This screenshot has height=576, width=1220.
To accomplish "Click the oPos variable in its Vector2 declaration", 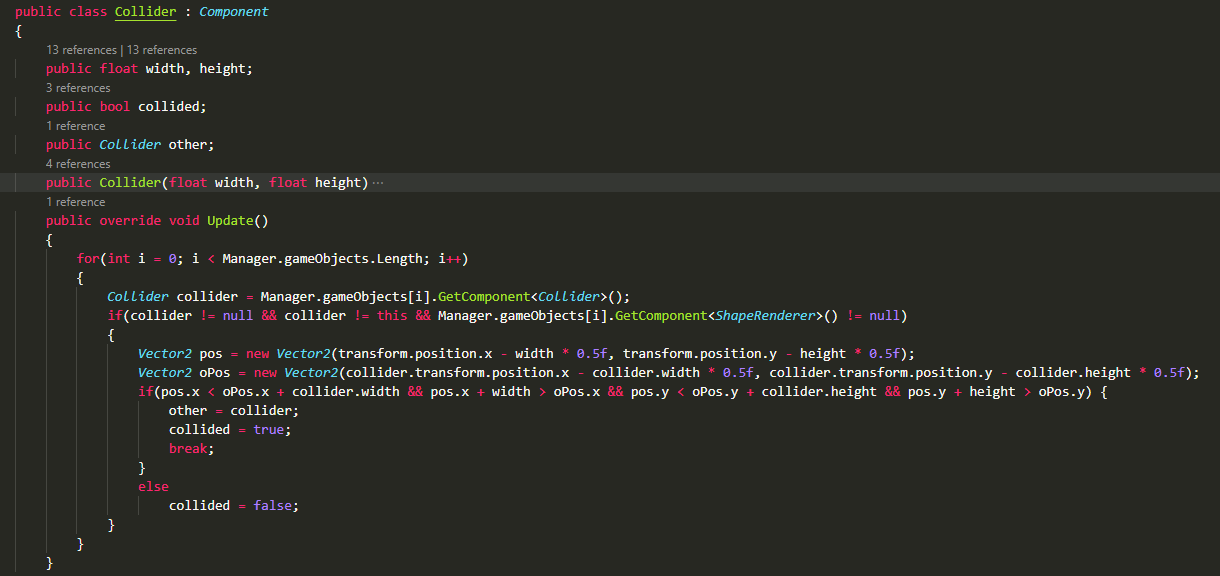I will click(x=215, y=373).
